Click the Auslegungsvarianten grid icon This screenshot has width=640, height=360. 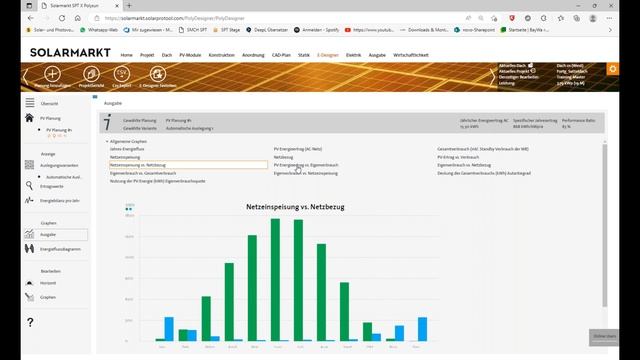pyautogui.click(x=29, y=165)
